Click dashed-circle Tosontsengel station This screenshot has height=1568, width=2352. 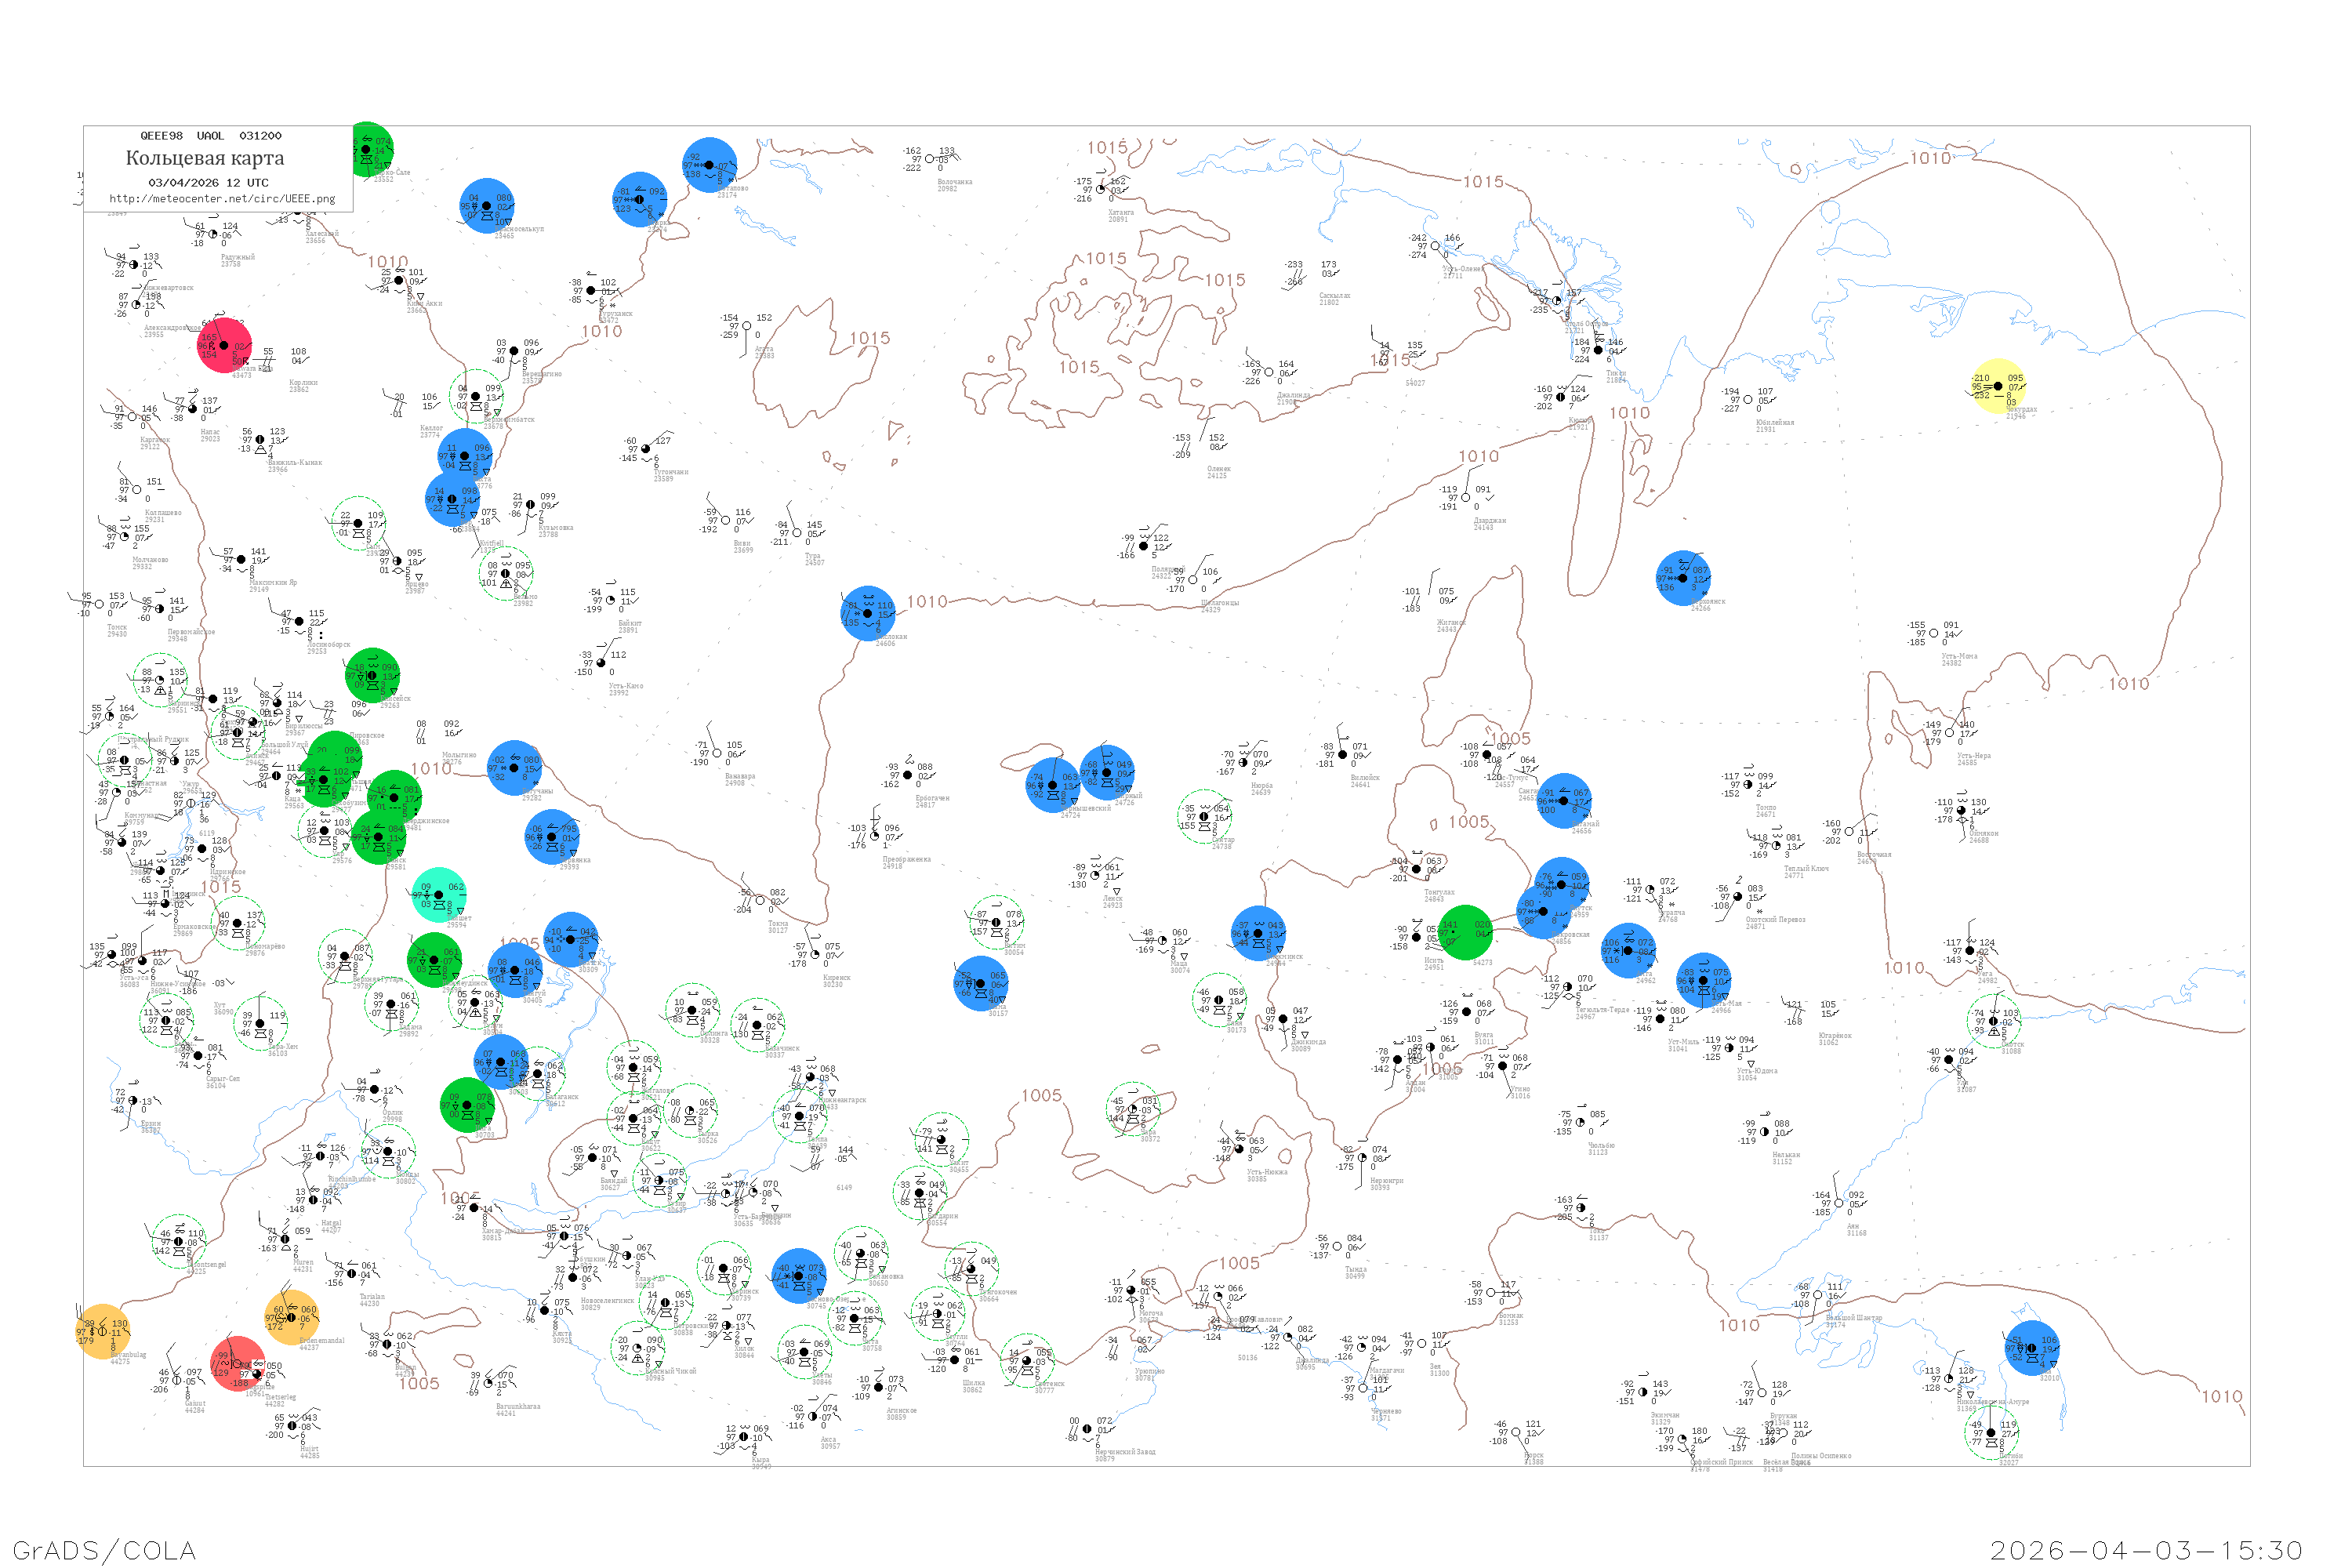(178, 1241)
